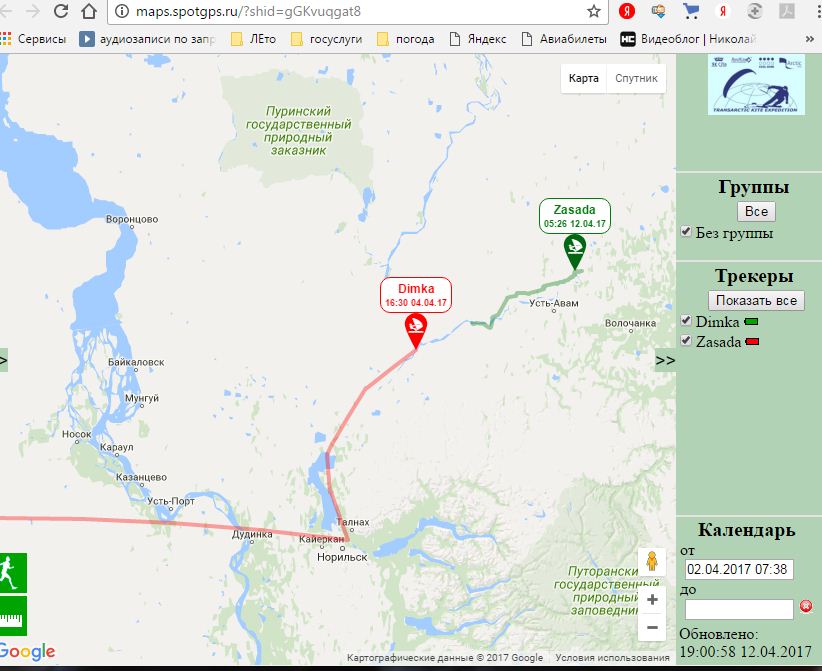822x671 pixels.
Task: Bookmark this page with the star icon
Action: click(x=594, y=12)
